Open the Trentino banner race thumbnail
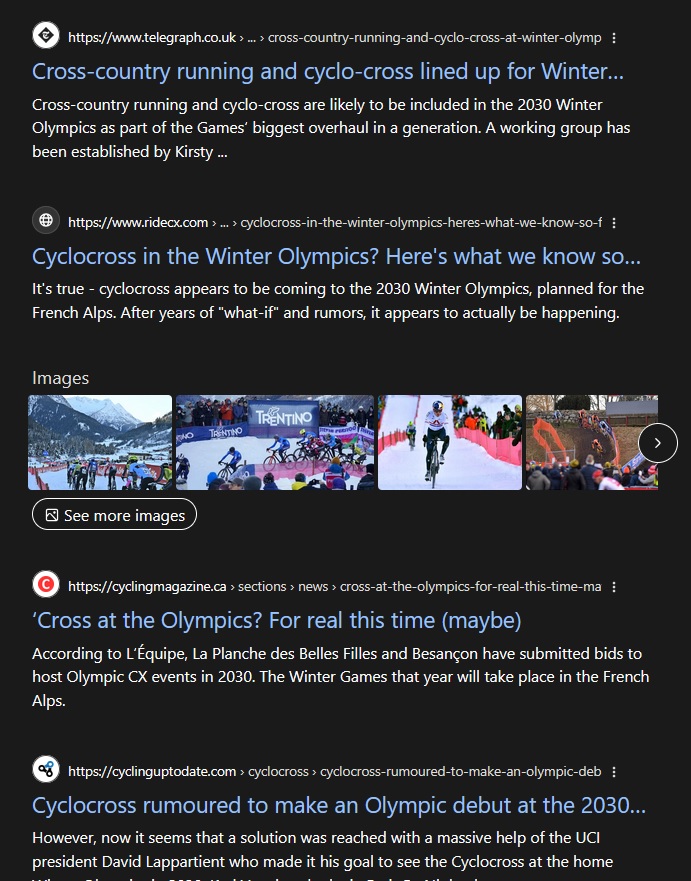This screenshot has height=881, width=691. pos(275,442)
